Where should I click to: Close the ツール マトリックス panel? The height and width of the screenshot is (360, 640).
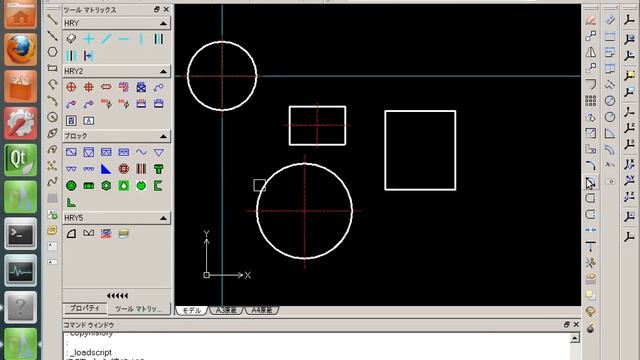click(166, 9)
